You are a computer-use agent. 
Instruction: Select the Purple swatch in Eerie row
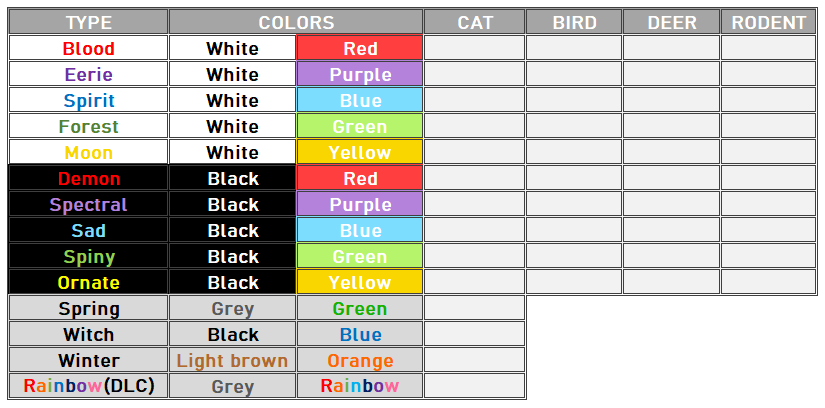point(360,74)
